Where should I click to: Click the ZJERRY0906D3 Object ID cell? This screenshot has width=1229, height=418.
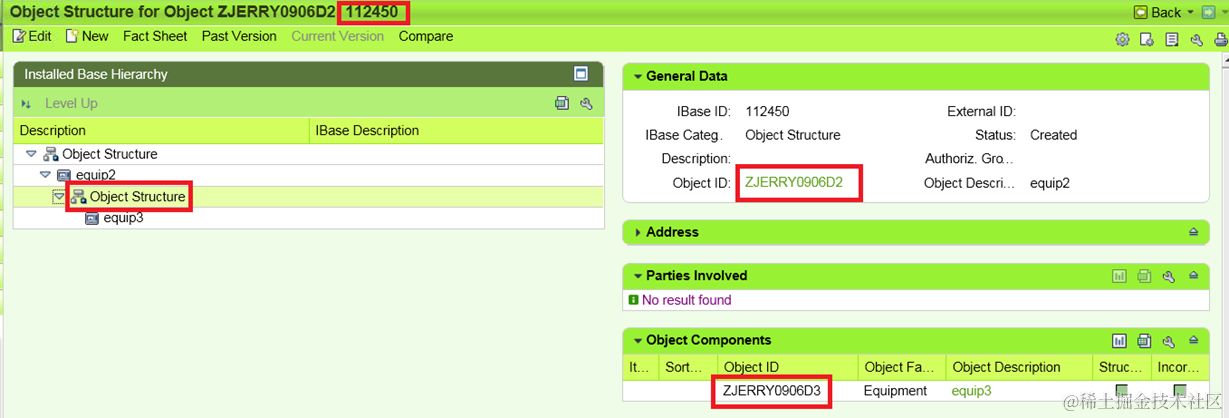(773, 391)
